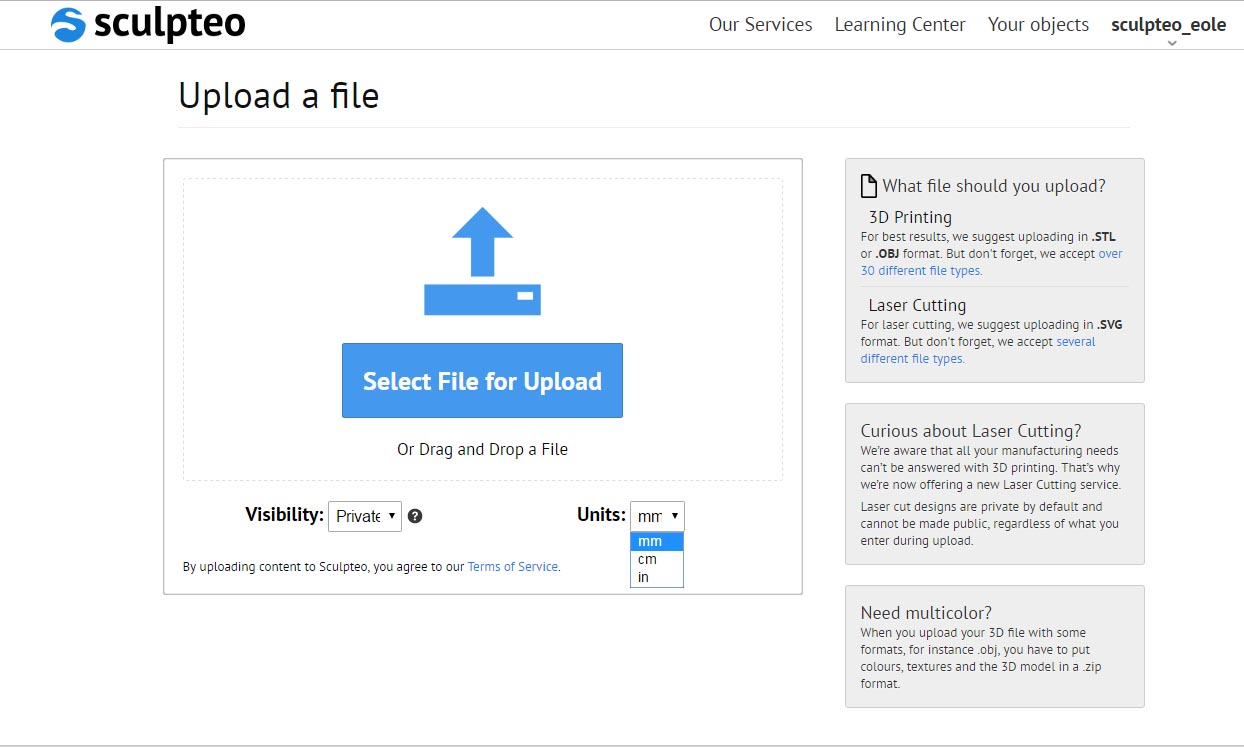This screenshot has width=1244, height=747.
Task: Click the 3D Printing subheading
Action: (x=910, y=217)
